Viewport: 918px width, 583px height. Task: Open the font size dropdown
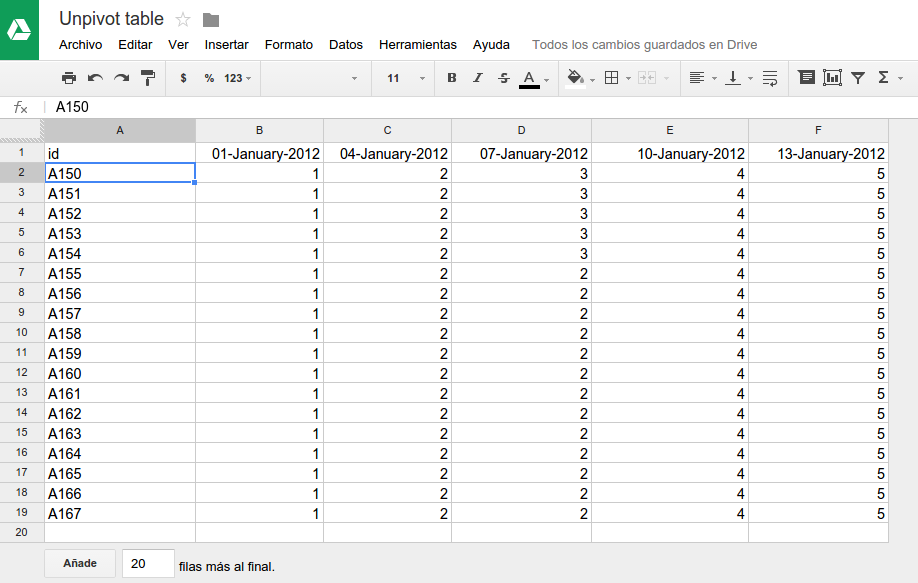406,78
